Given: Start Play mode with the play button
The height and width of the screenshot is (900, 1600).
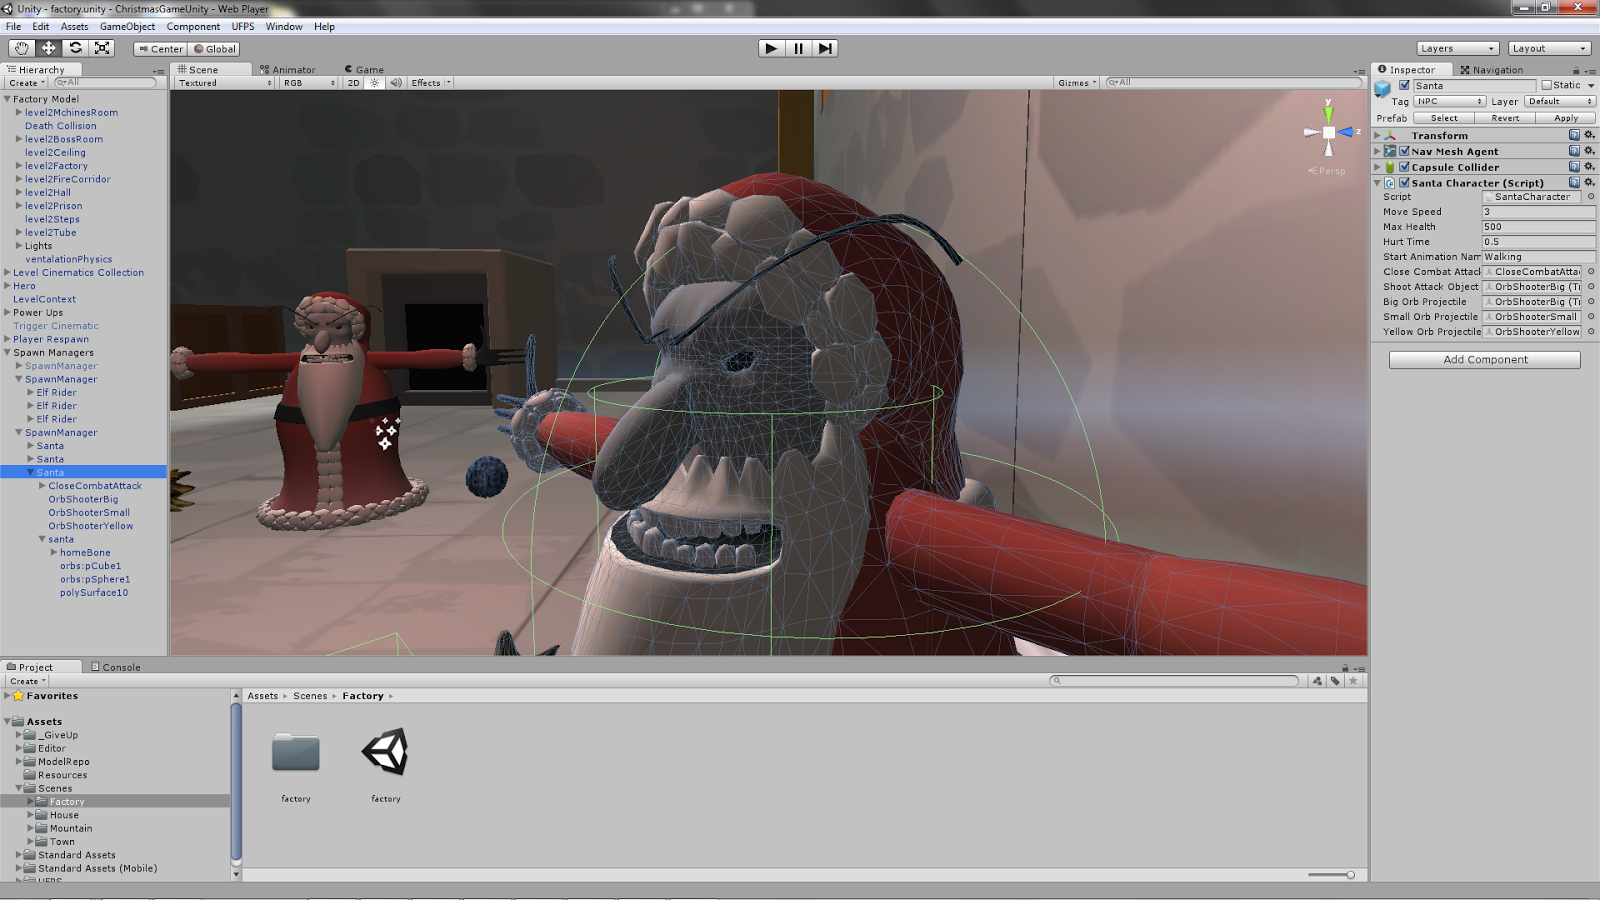Looking at the screenshot, I should pyautogui.click(x=771, y=48).
